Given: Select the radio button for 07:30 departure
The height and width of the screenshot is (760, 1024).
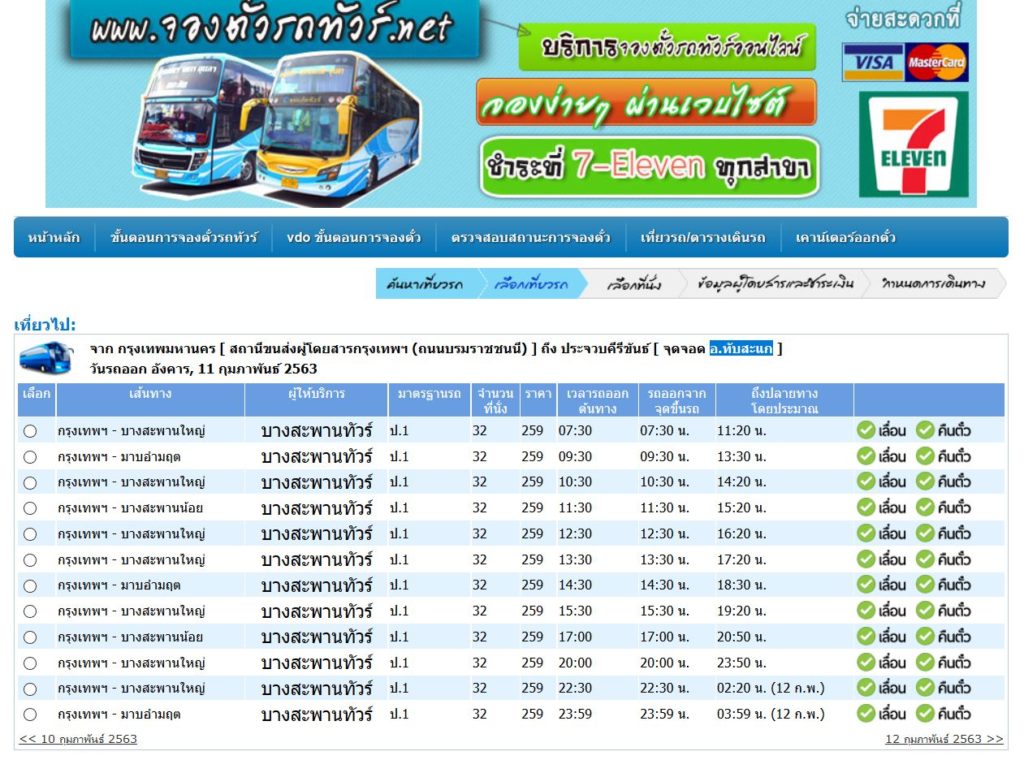Looking at the screenshot, I should point(30,431).
